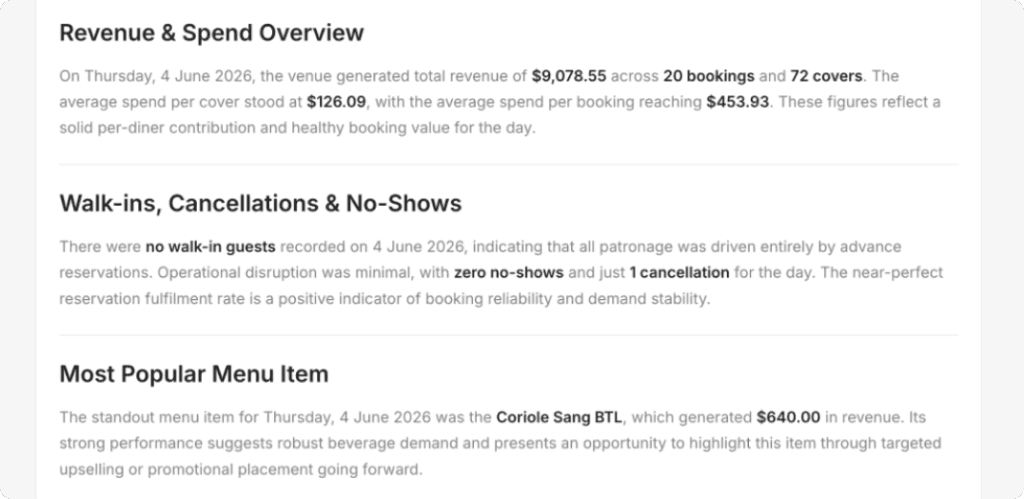Click the bold 72 covers text
The width and height of the screenshot is (1024, 499).
tap(826, 76)
